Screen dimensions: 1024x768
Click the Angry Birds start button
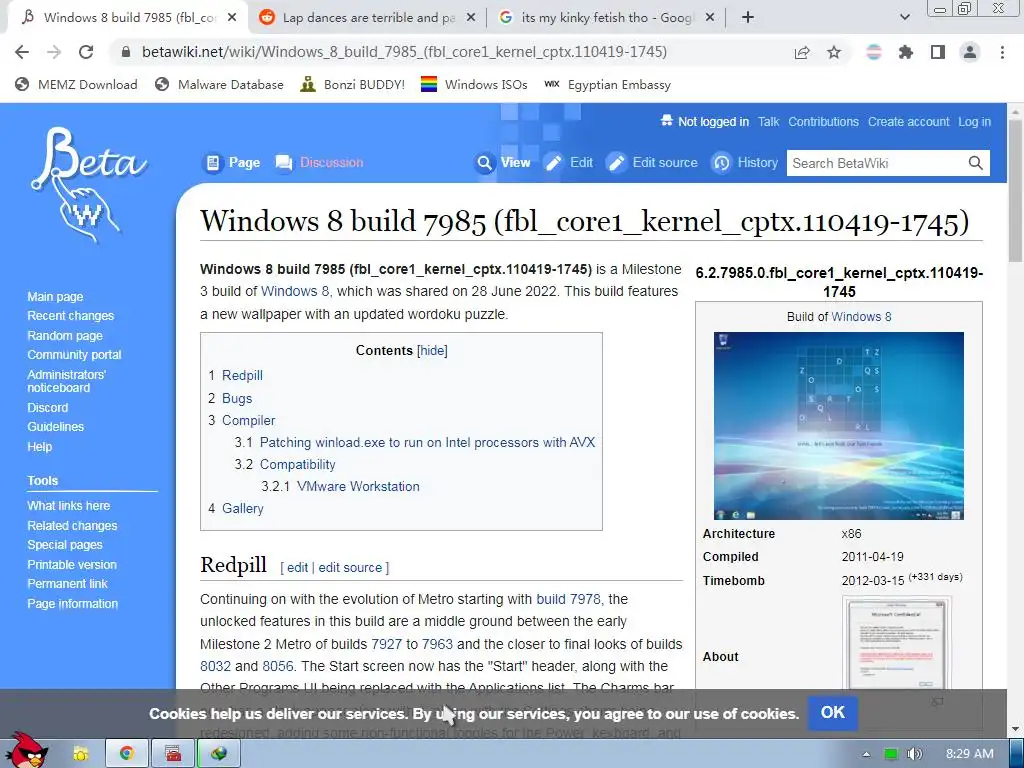25,750
